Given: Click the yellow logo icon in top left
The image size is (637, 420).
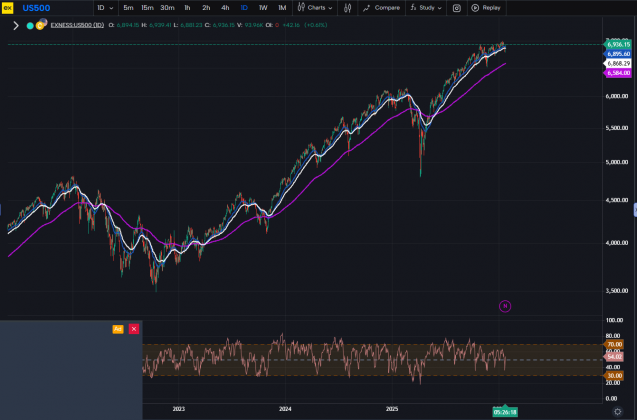Looking at the screenshot, I should pos(7,7).
